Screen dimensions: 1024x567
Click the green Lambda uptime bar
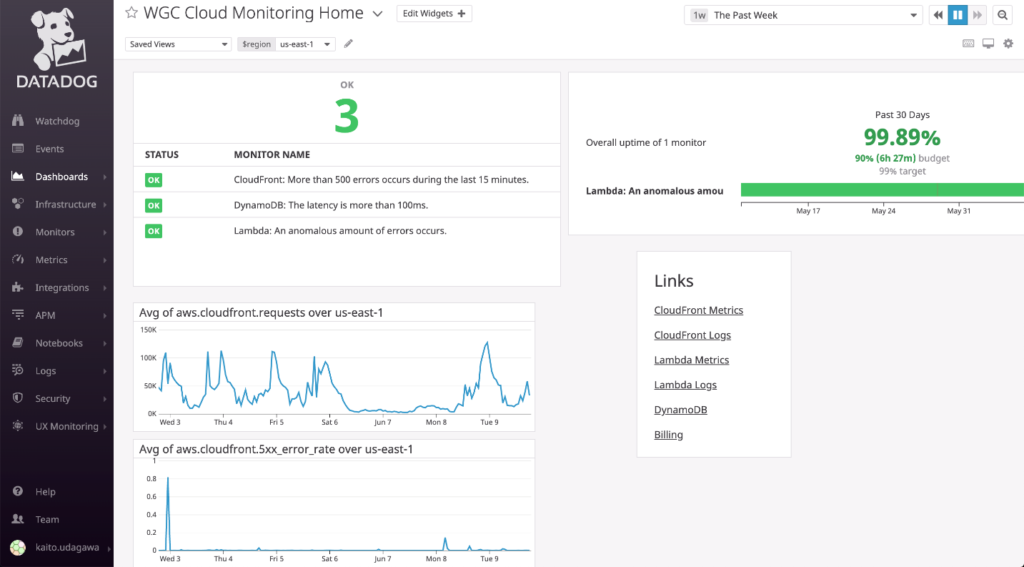coord(882,190)
